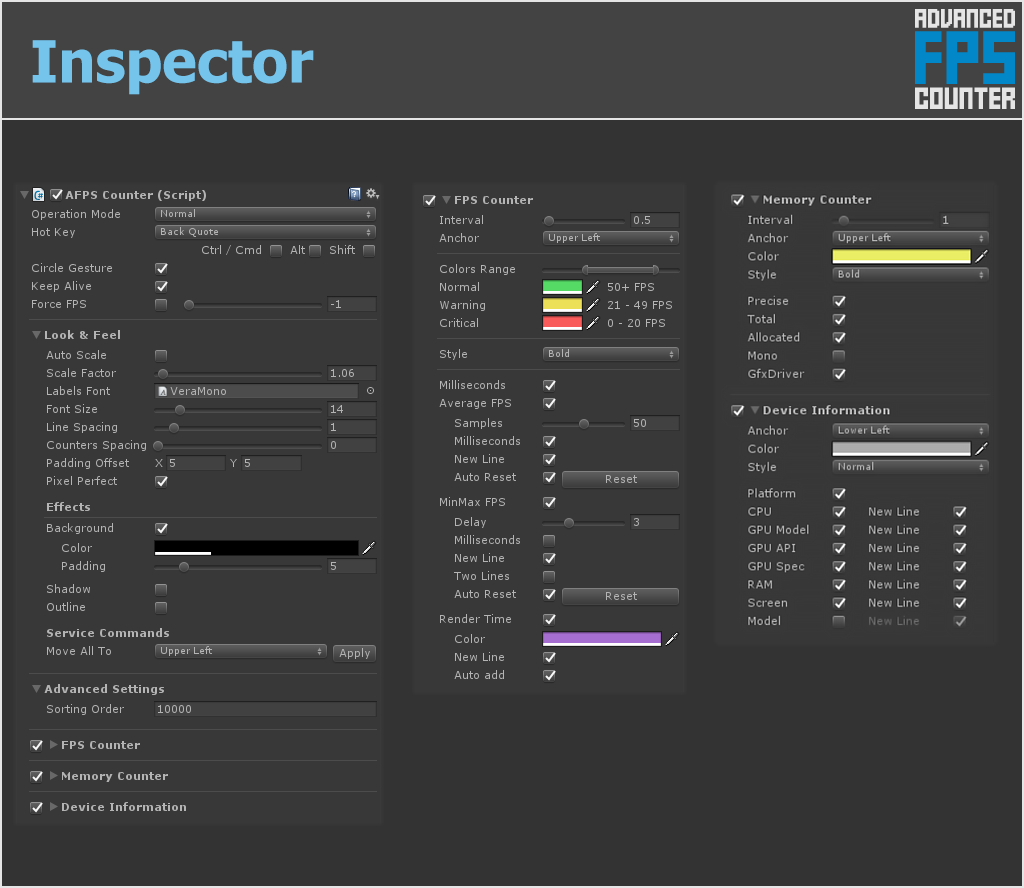Click eyedropper for Critical FPS color
The width and height of the screenshot is (1024, 888).
(592, 323)
